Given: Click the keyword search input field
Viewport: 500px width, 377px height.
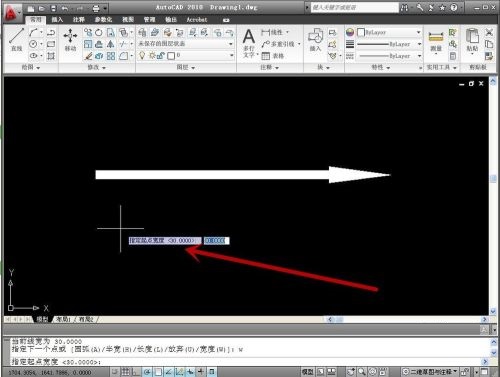Looking at the screenshot, I should 354,7.
